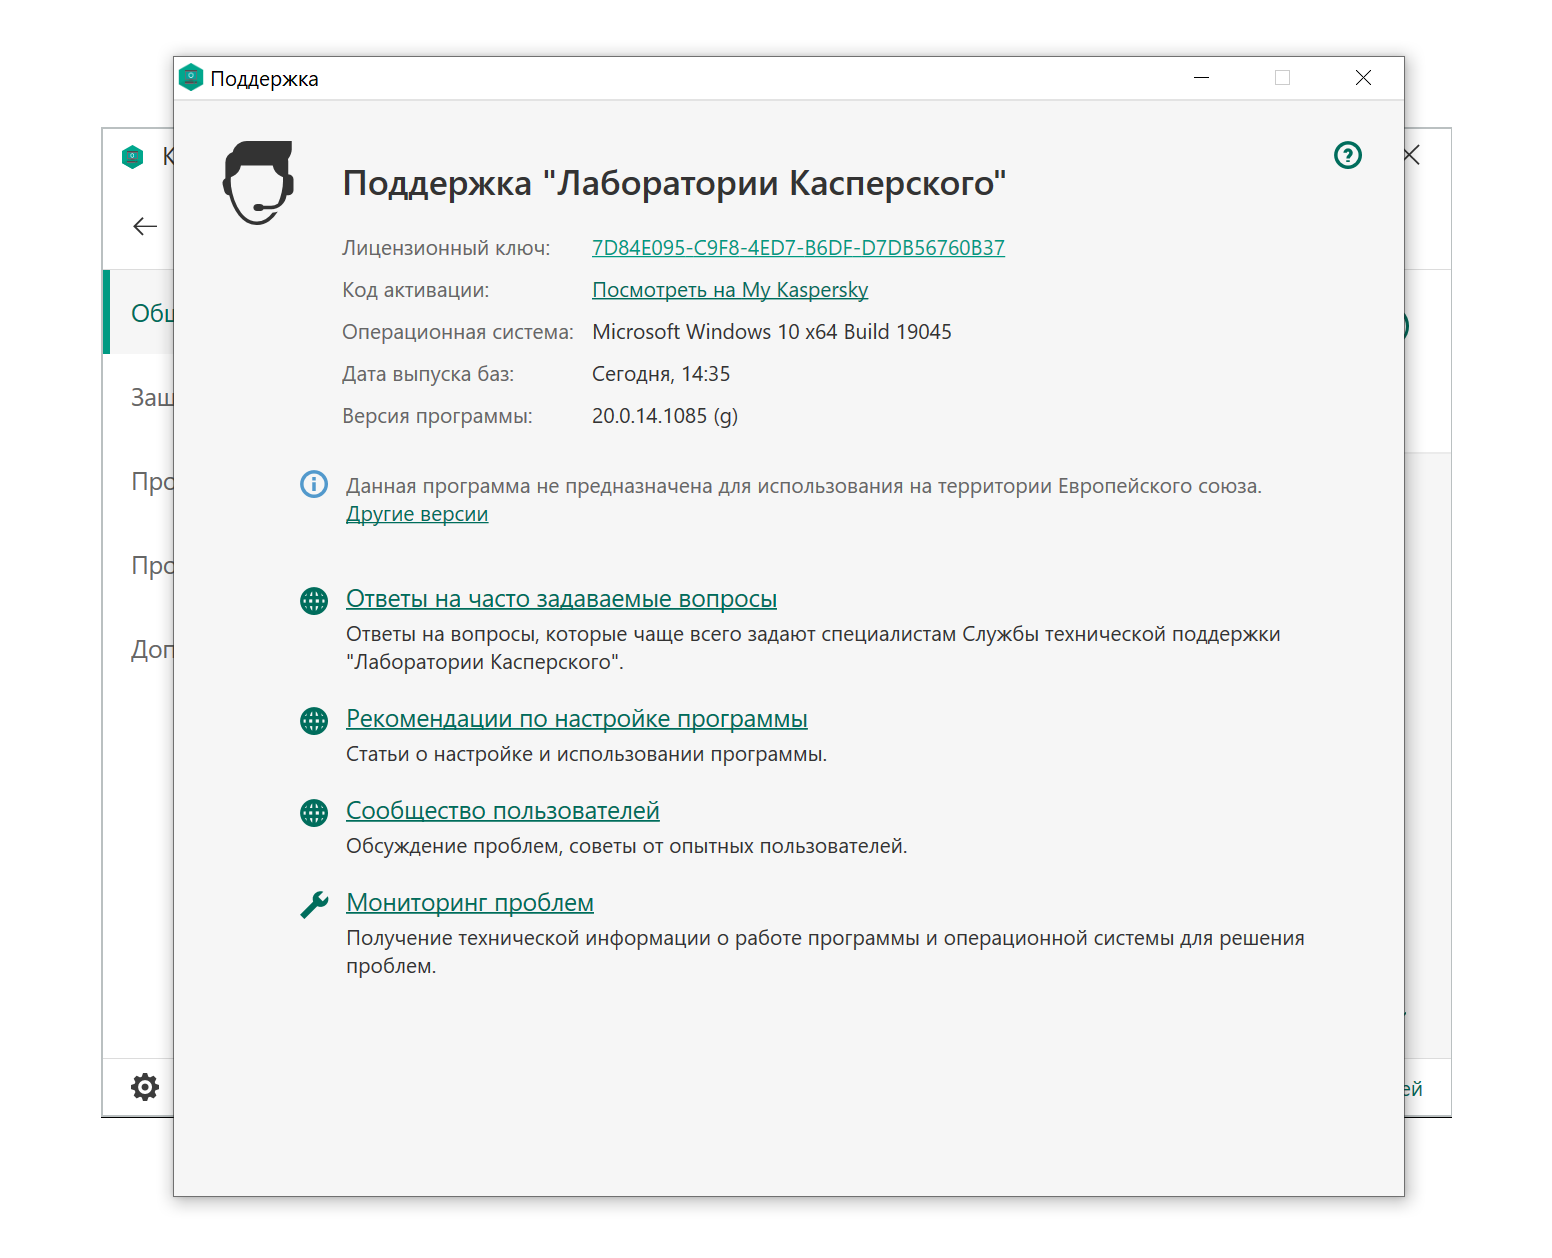Click the Версия программы label
The width and height of the screenshot is (1552, 1258).
[437, 416]
